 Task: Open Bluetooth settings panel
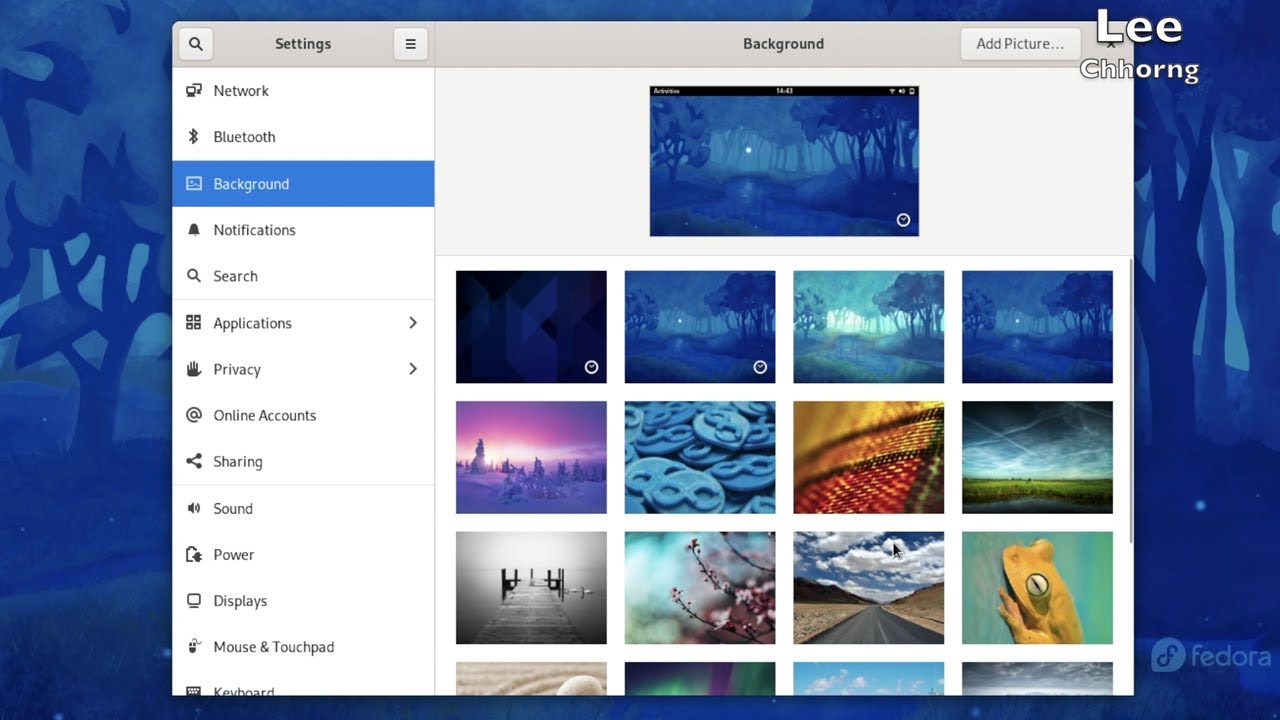(x=303, y=137)
